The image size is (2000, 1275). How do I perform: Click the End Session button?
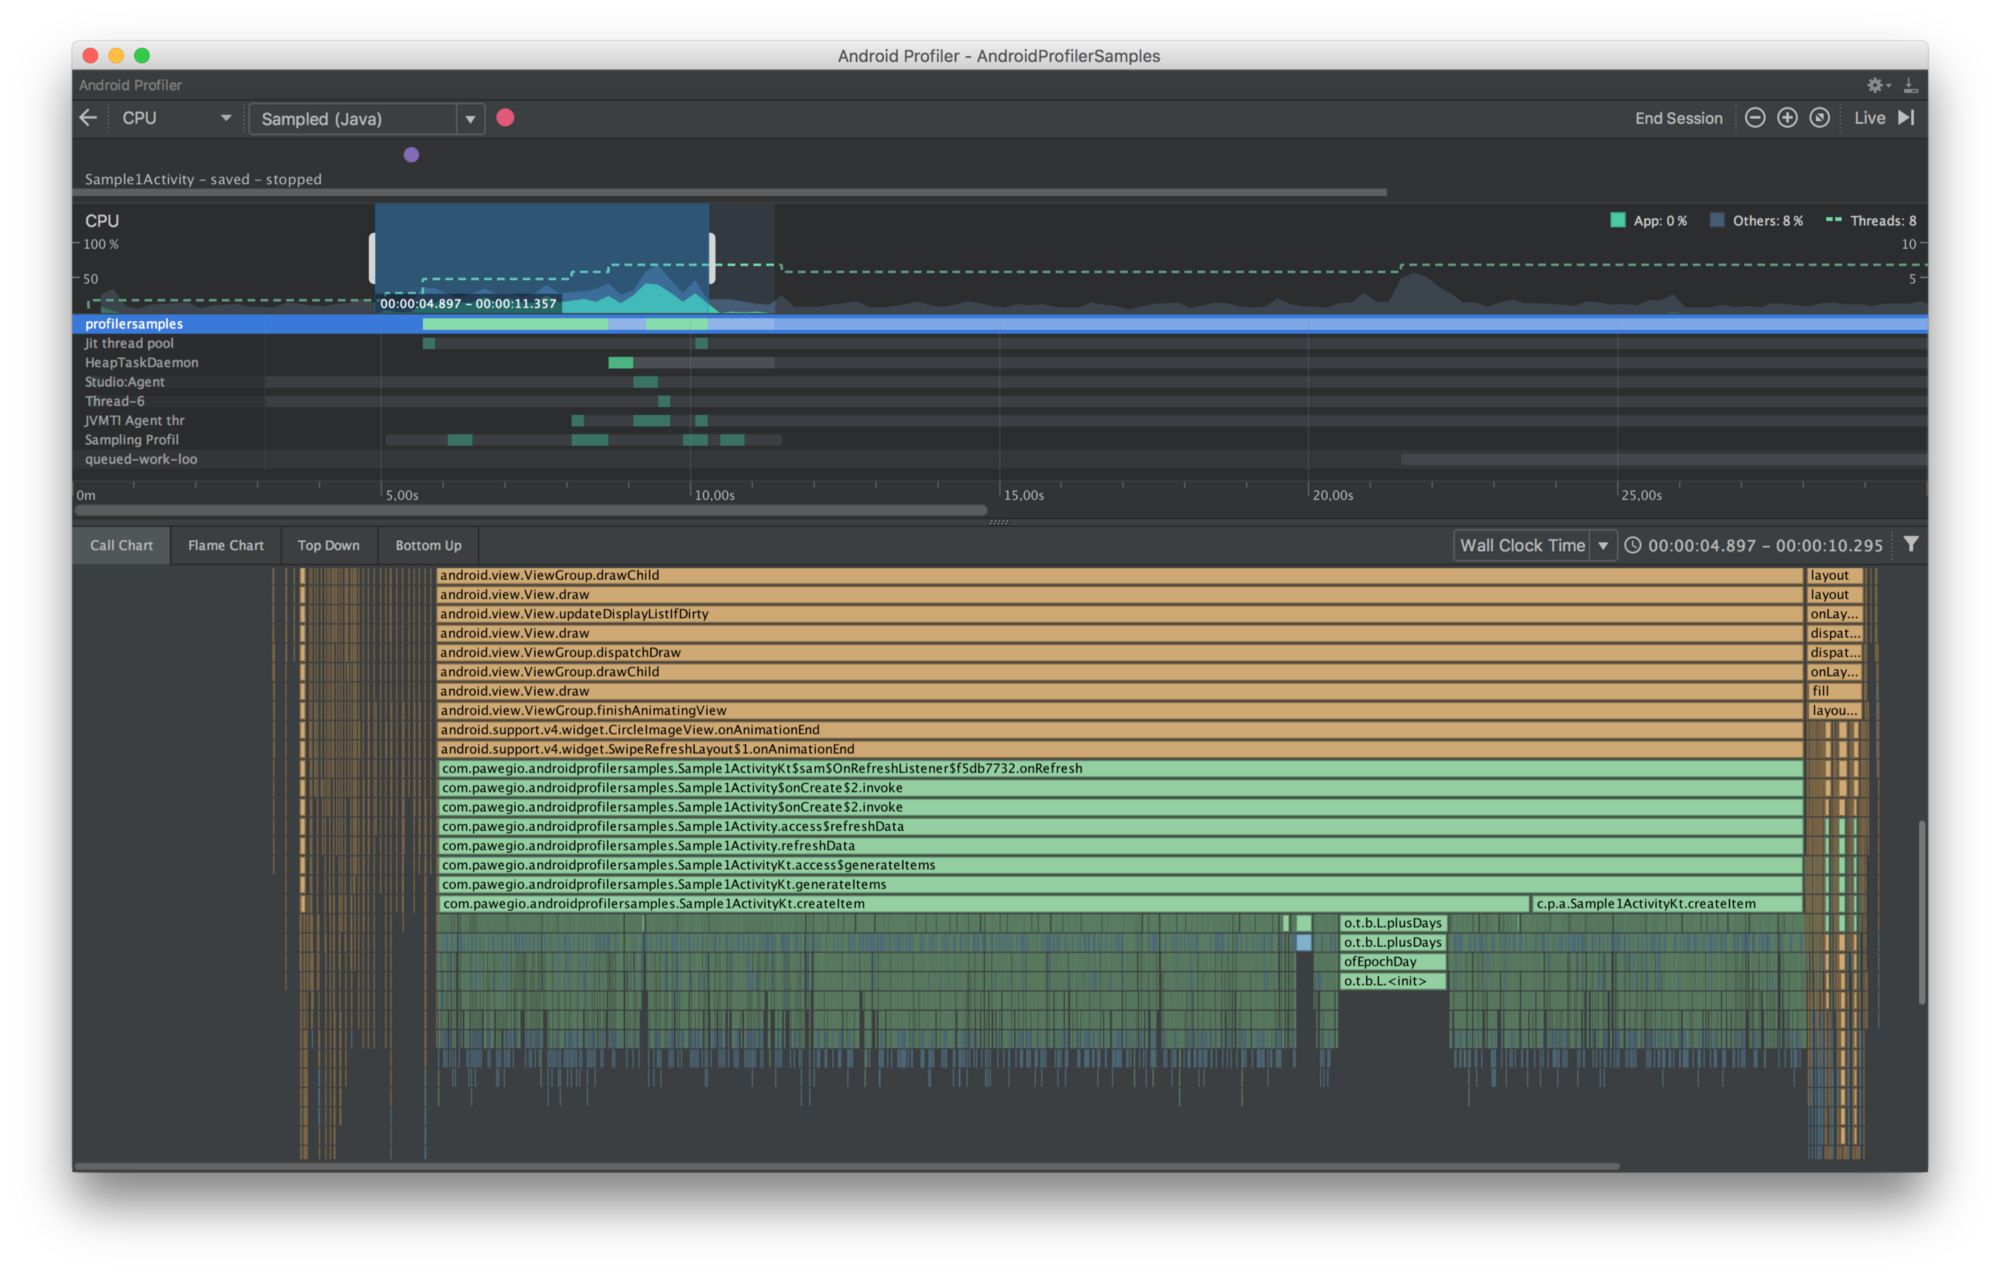[1678, 117]
